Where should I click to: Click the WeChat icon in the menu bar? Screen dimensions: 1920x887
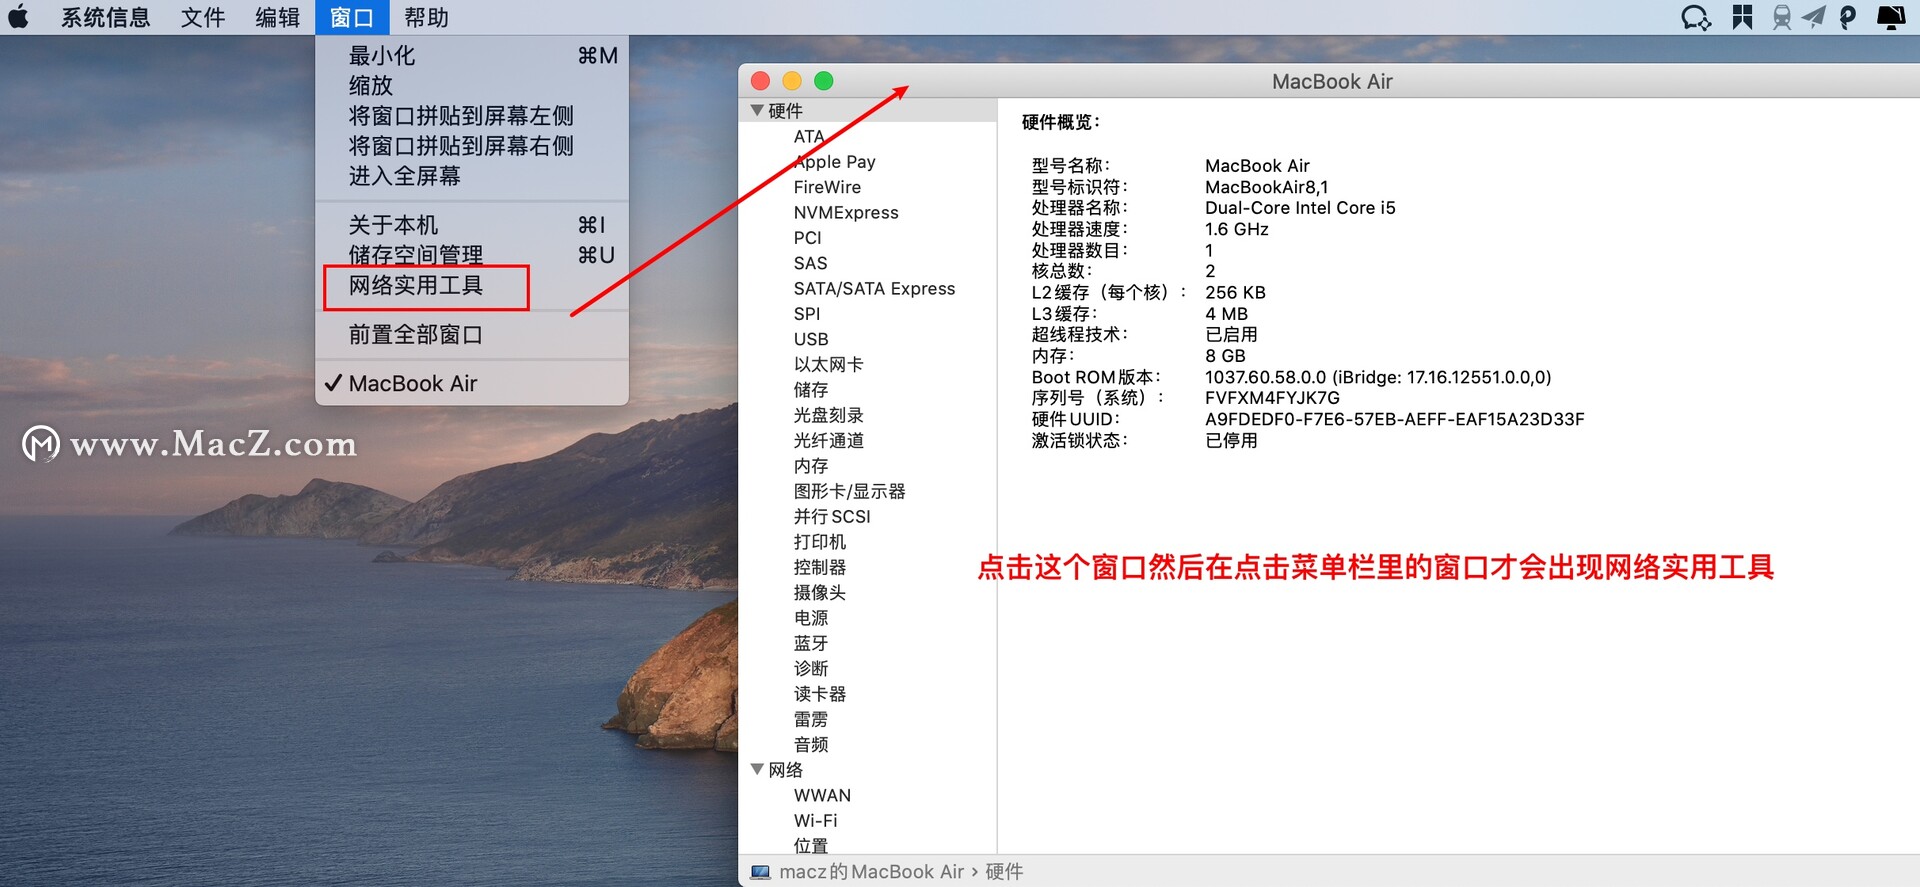pos(1696,17)
